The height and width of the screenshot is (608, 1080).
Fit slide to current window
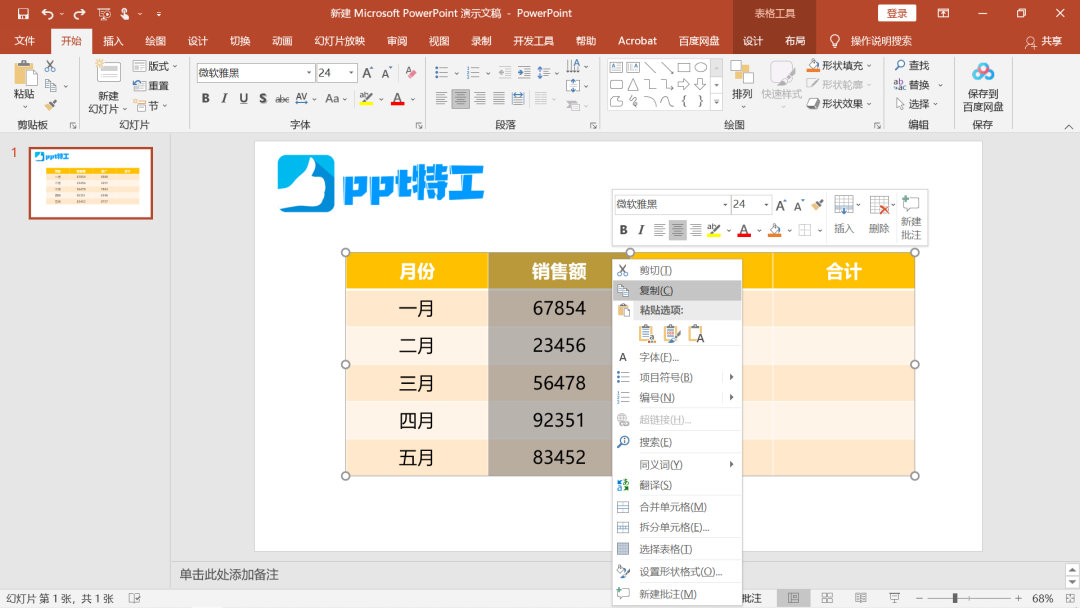tap(1070, 598)
